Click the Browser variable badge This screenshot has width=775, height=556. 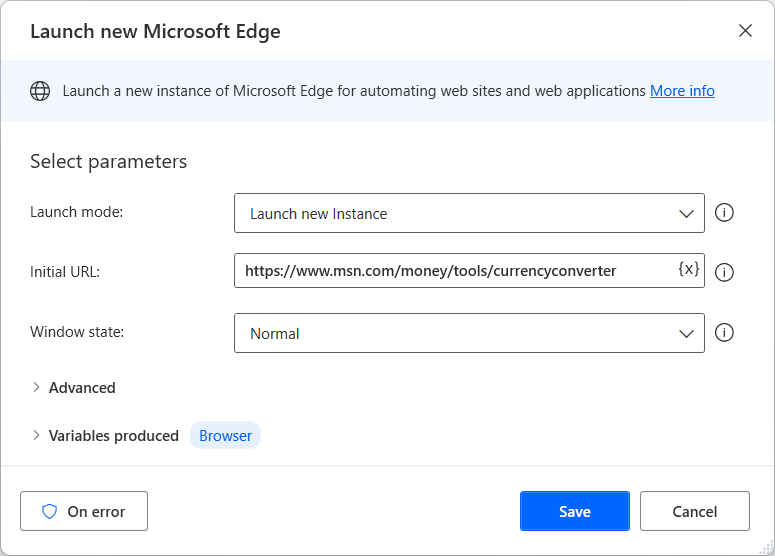point(225,435)
